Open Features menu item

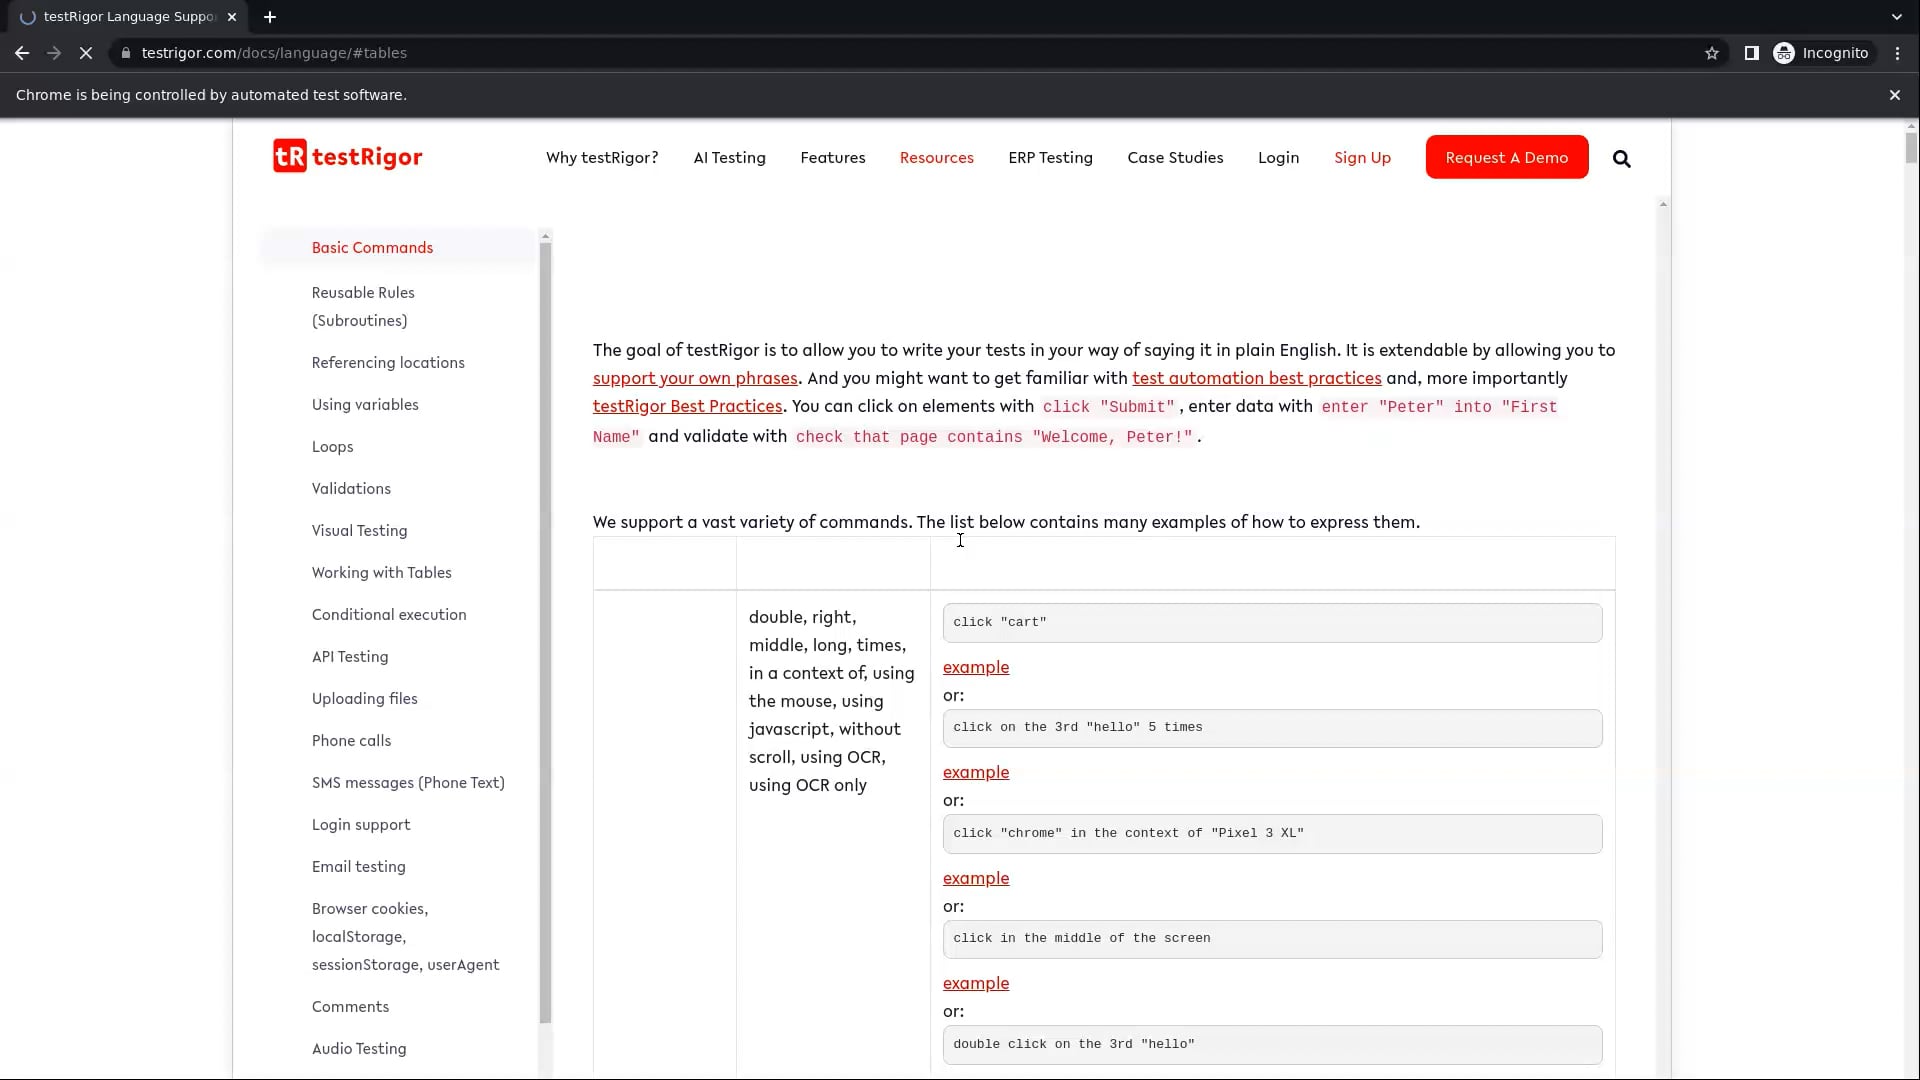(x=832, y=158)
